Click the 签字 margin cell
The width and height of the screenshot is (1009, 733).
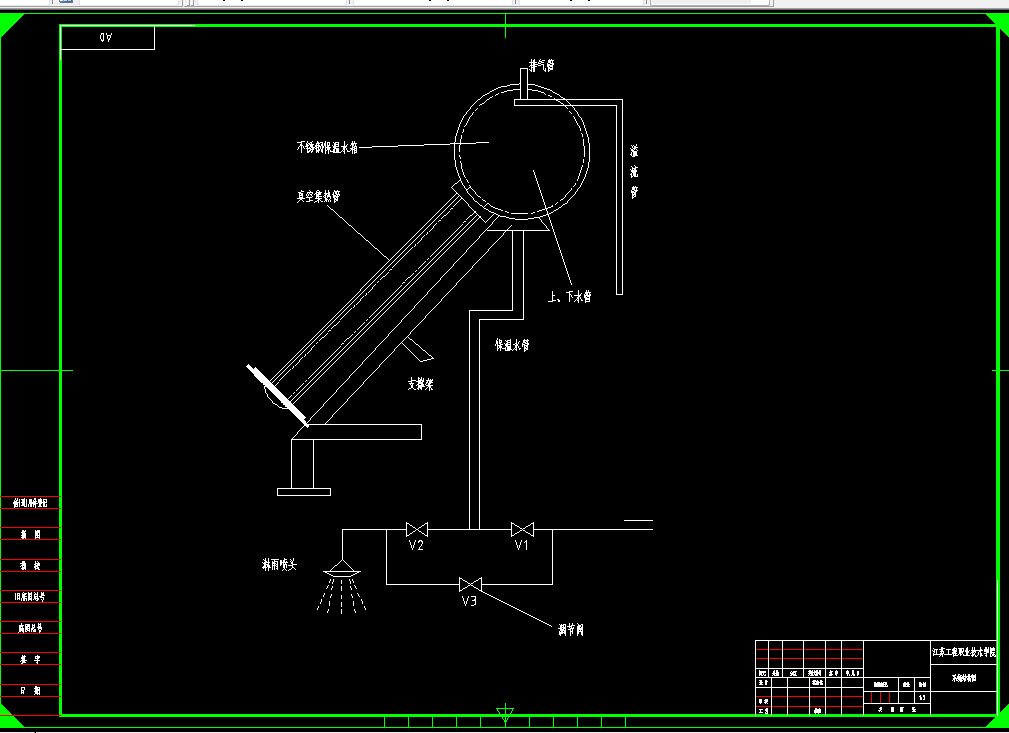[30, 660]
